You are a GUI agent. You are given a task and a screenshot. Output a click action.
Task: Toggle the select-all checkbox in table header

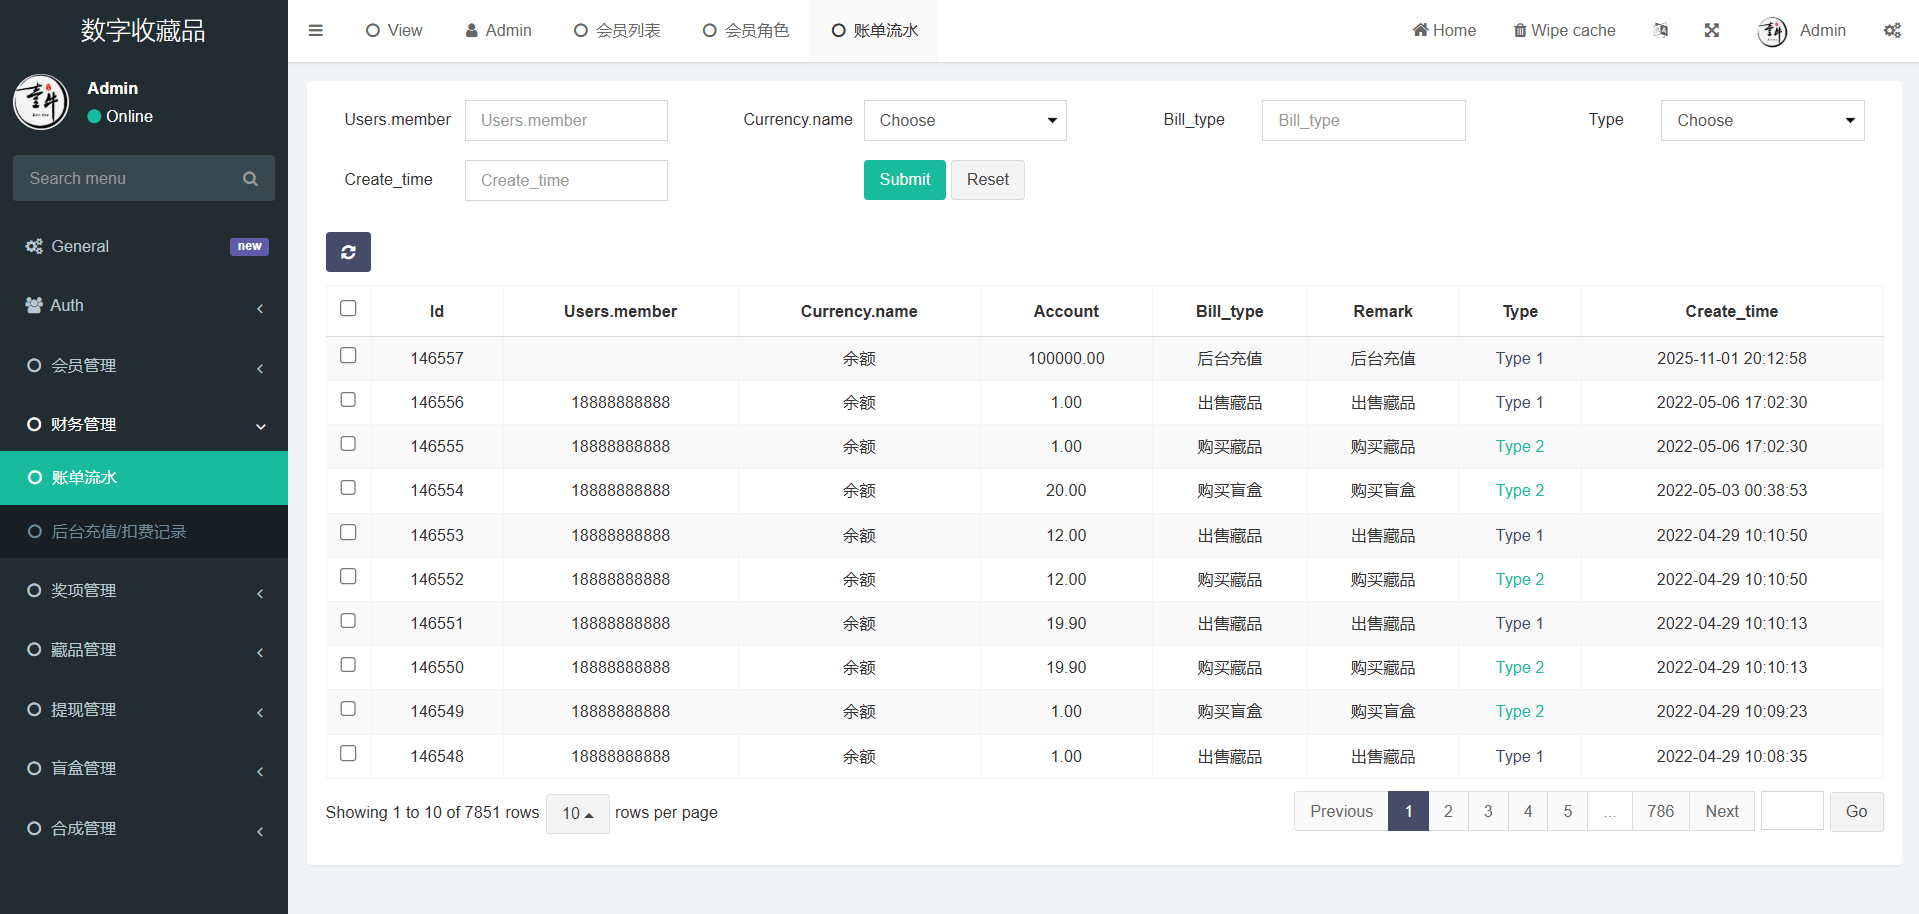348,308
